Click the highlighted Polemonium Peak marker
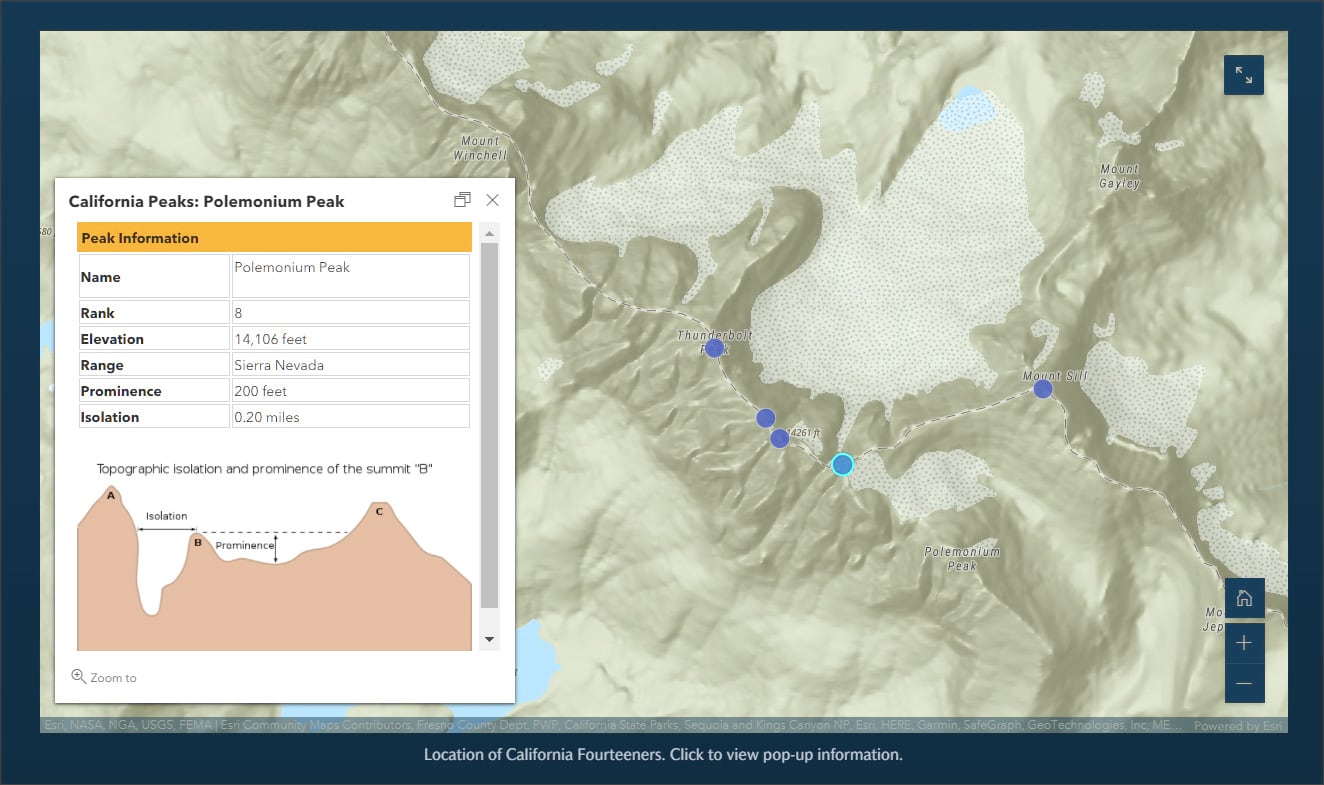The width and height of the screenshot is (1324, 785). click(842, 464)
